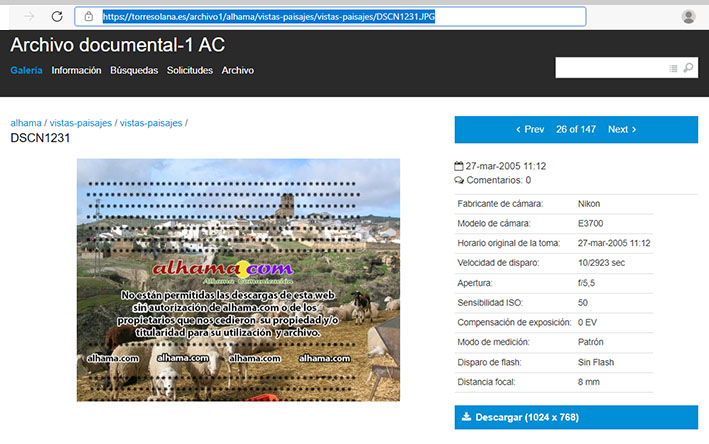This screenshot has height=444, width=709.
Task: Click the DSCN1231 photo title
Action: click(40, 138)
